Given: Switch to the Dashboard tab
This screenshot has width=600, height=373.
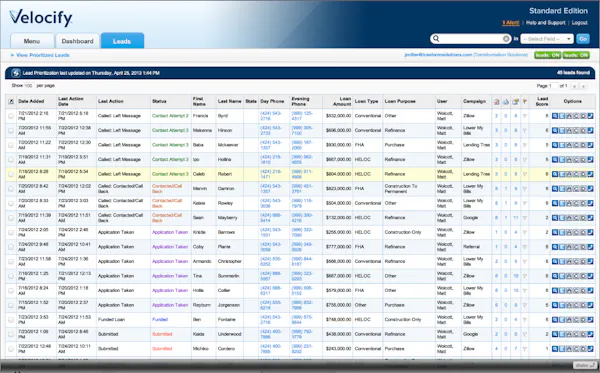Looking at the screenshot, I should pos(77,41).
